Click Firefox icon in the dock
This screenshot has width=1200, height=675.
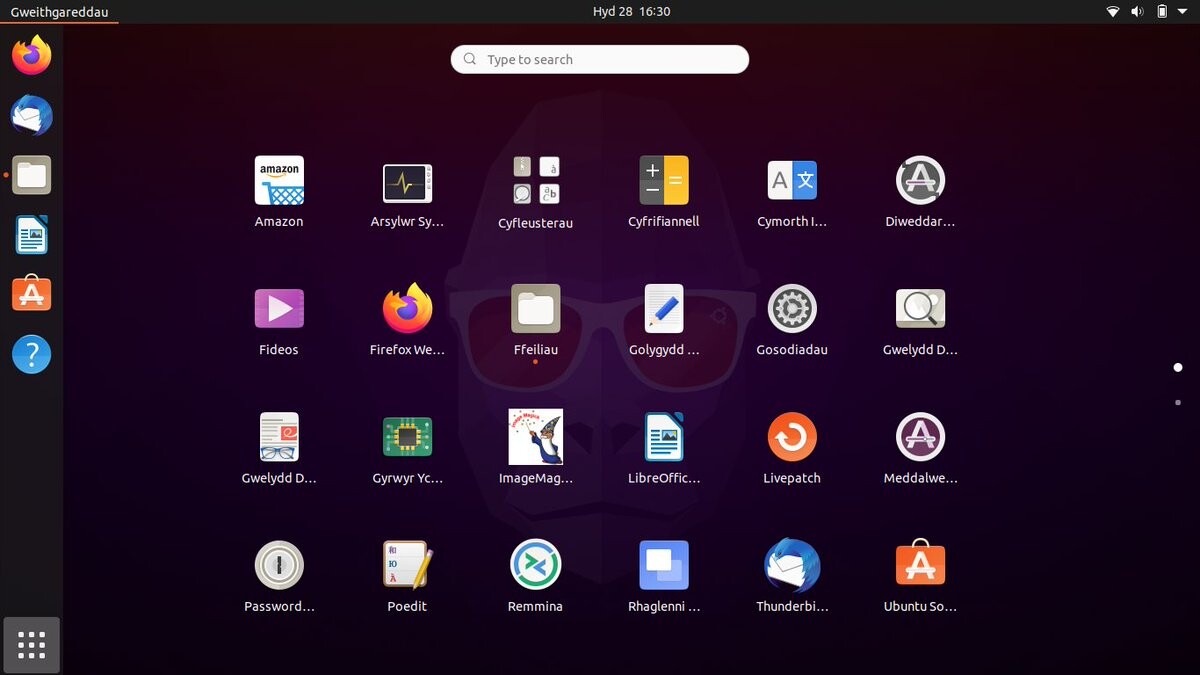pos(31,55)
